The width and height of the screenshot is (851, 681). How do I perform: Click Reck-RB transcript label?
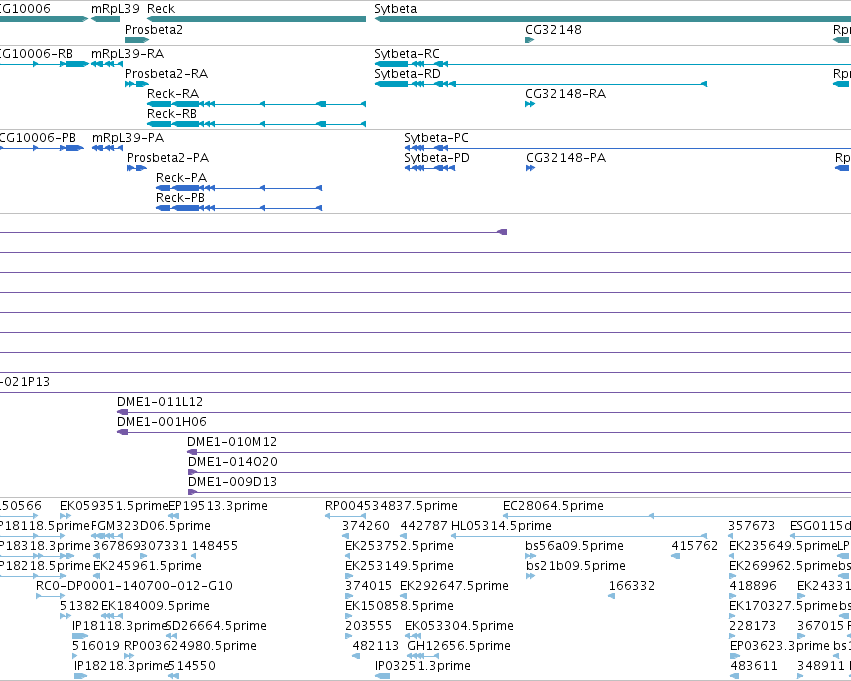coord(172,113)
